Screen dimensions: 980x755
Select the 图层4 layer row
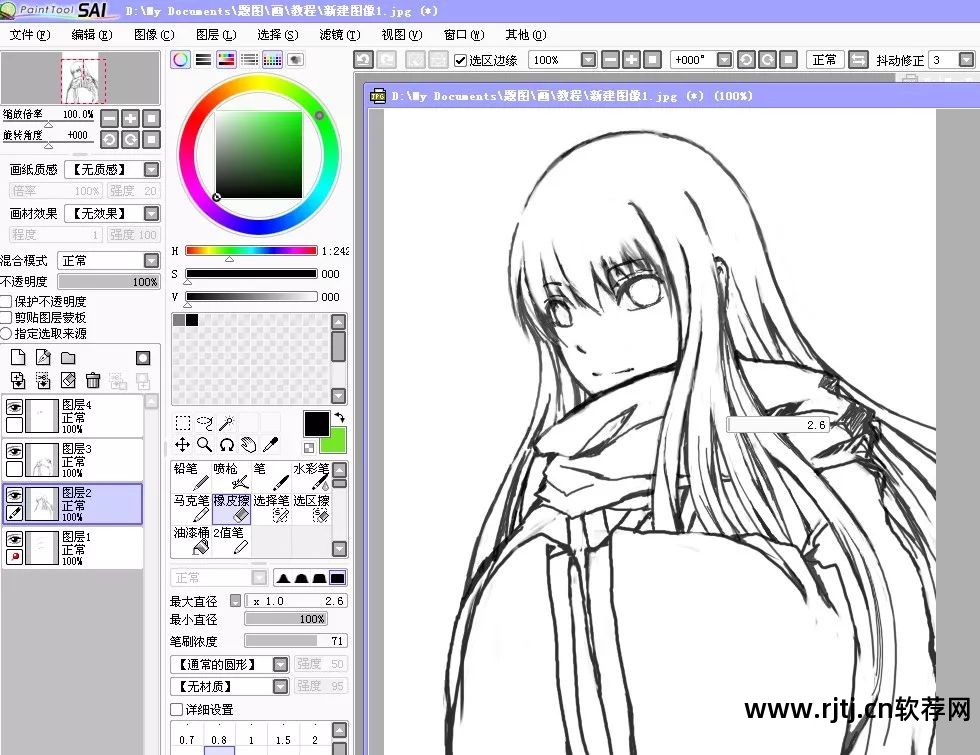(73, 416)
